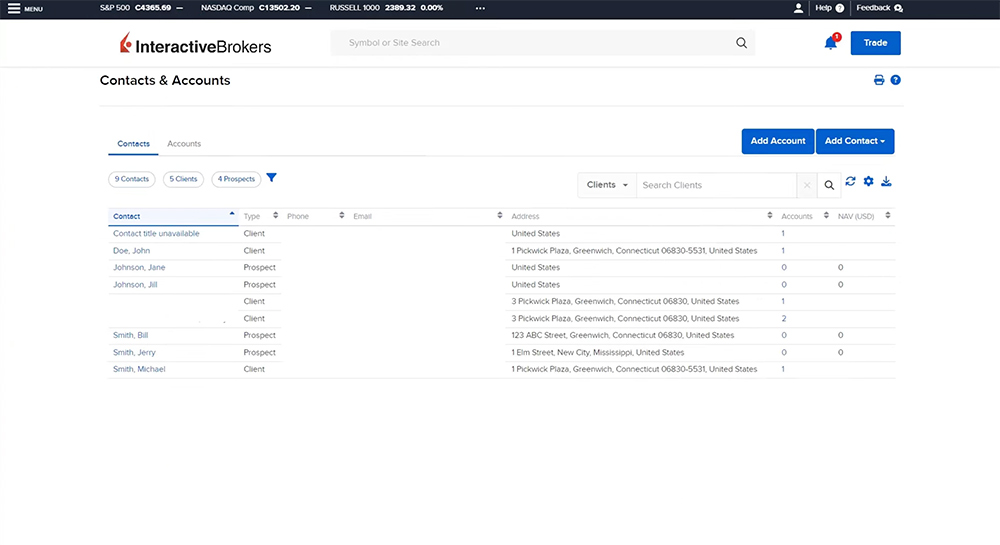Click the Add Account button

778,141
